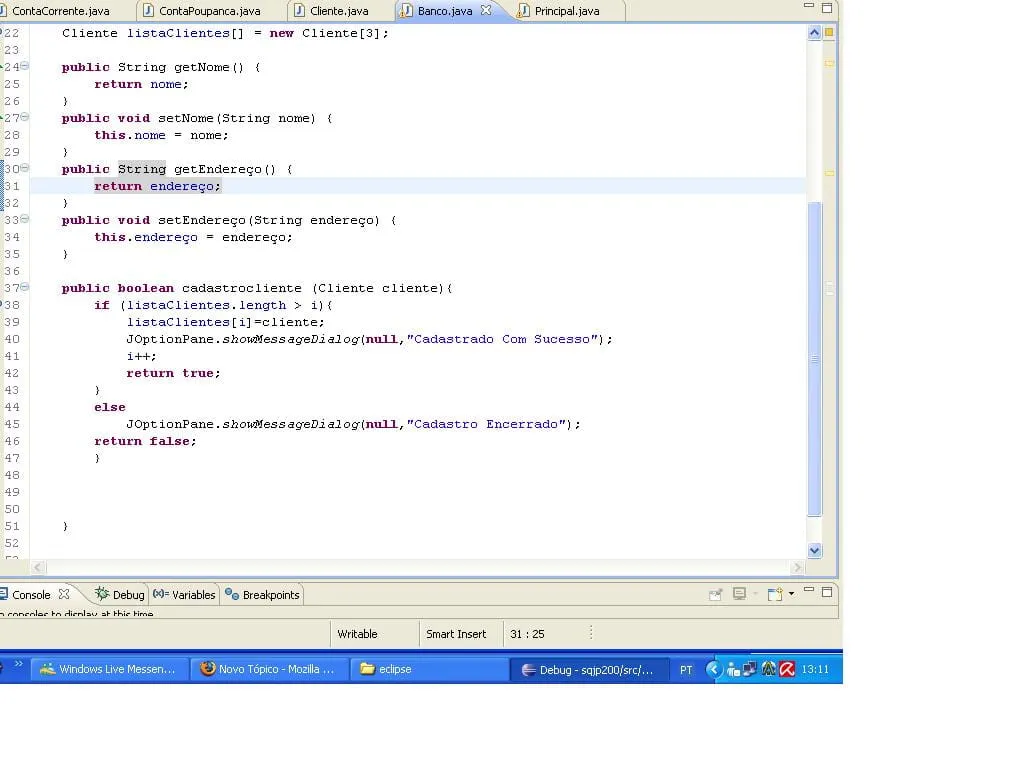1024x768 pixels.
Task: Collapse the cadastrocliente method at line 37
Action: (x=25, y=288)
